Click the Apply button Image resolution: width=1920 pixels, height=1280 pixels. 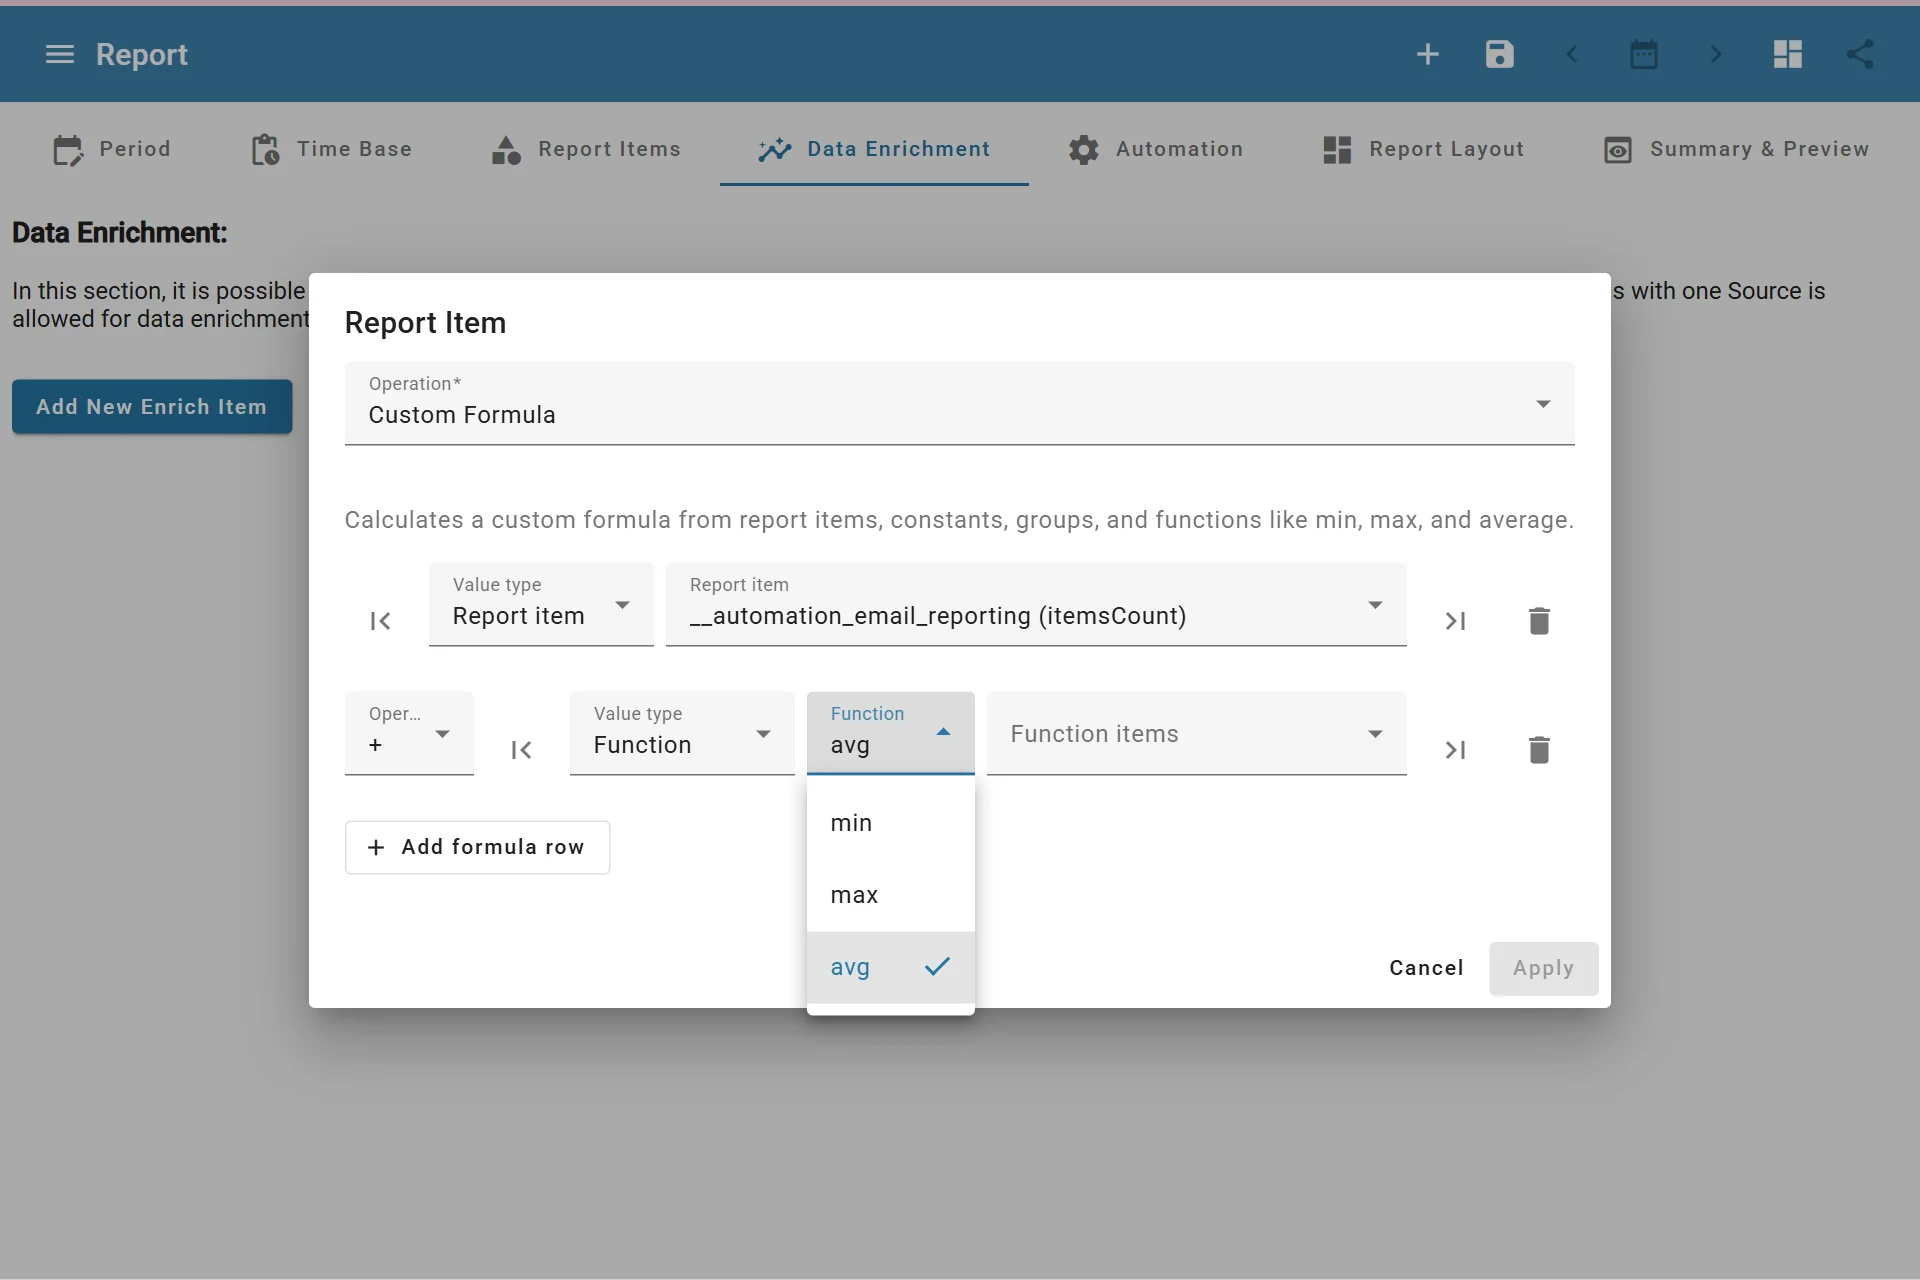tap(1543, 968)
